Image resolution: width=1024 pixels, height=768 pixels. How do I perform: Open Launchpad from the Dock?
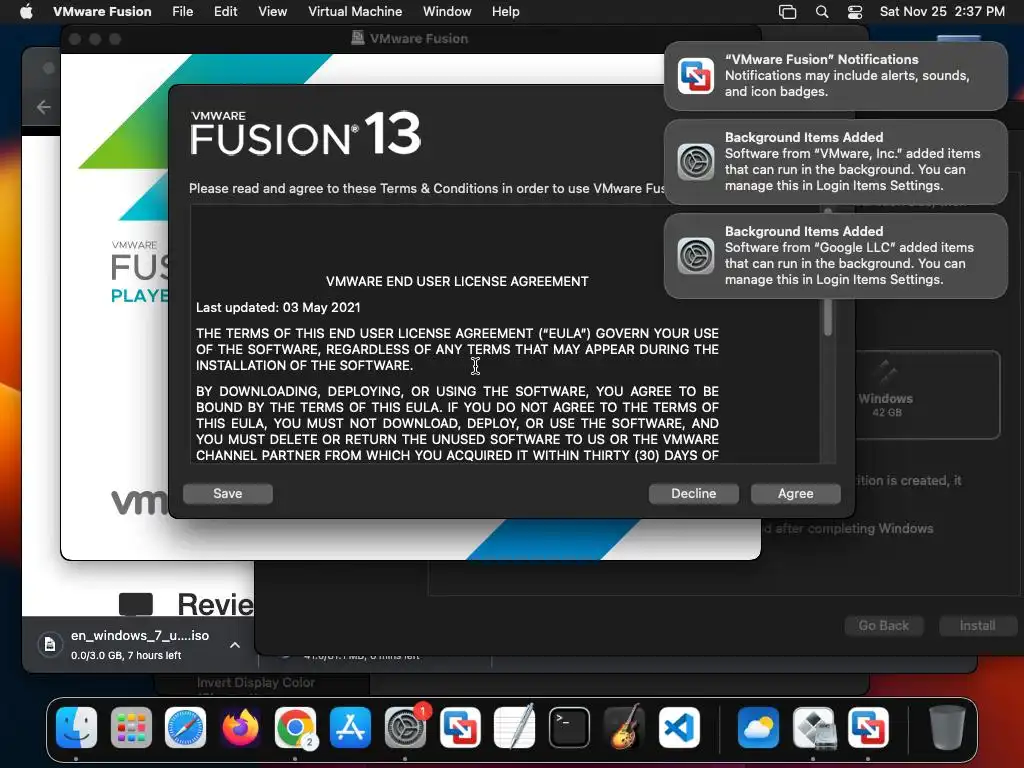[x=131, y=727]
